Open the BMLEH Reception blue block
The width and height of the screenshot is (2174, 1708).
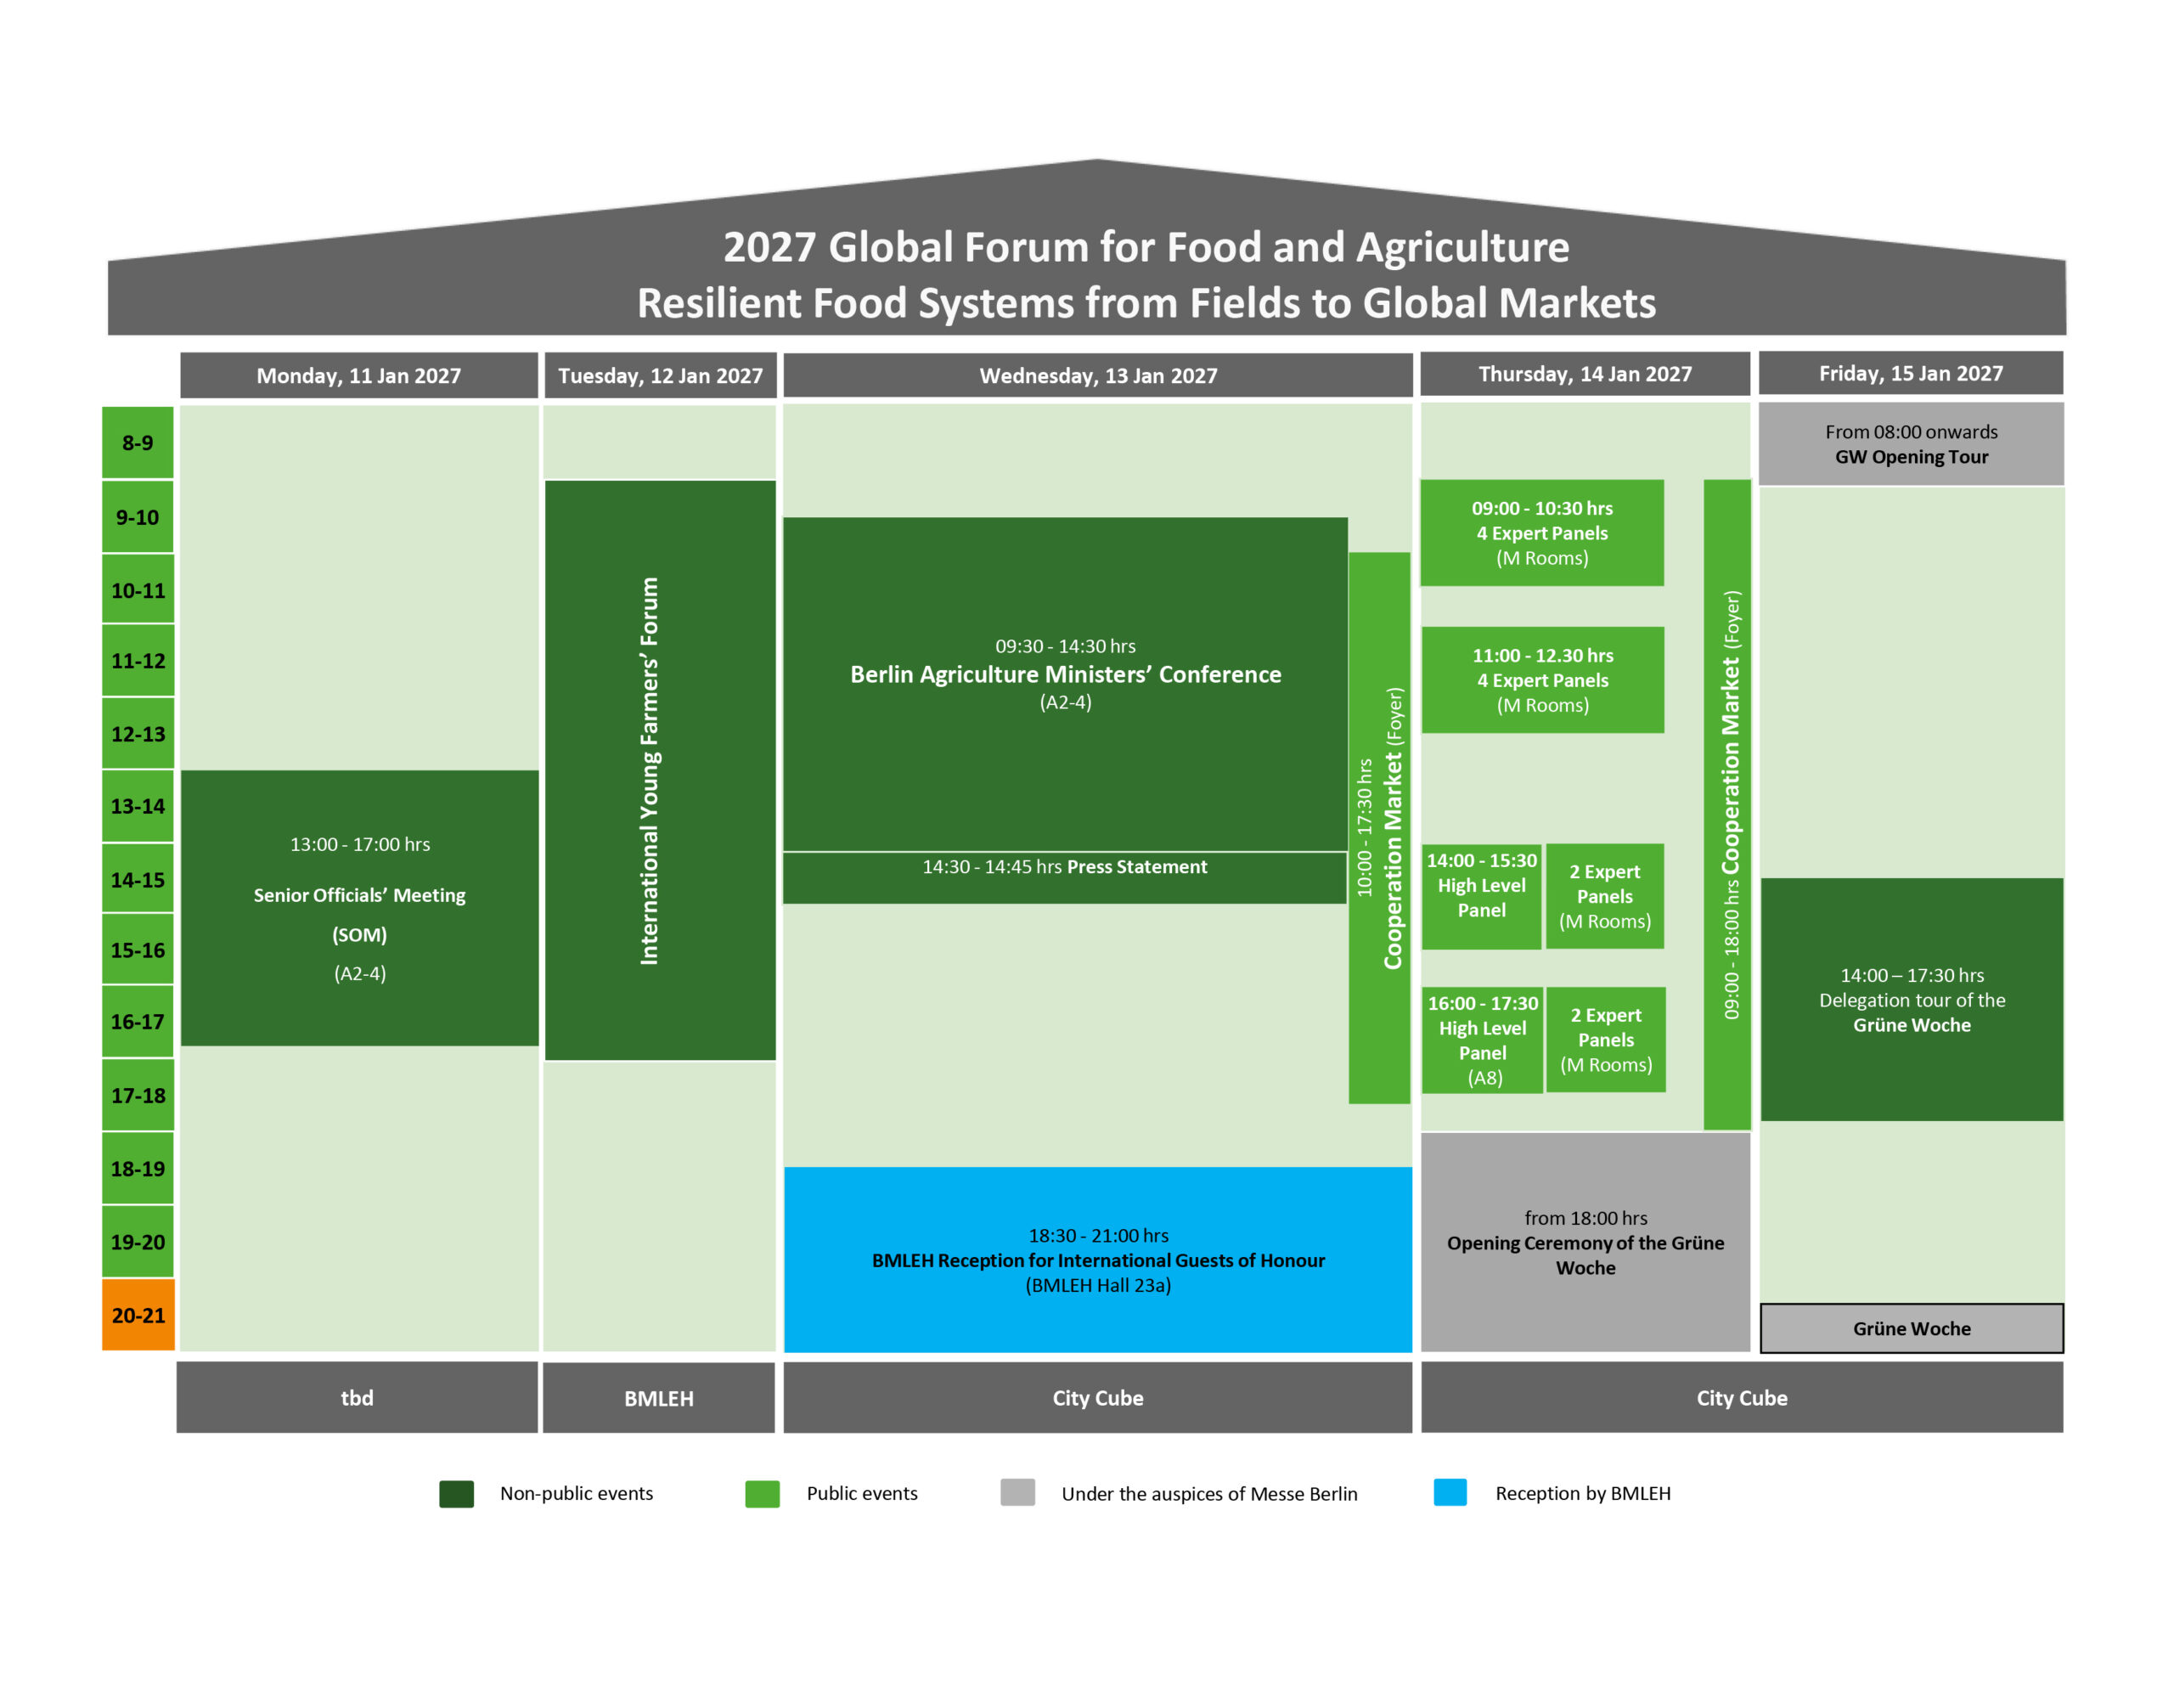tap(1098, 1259)
